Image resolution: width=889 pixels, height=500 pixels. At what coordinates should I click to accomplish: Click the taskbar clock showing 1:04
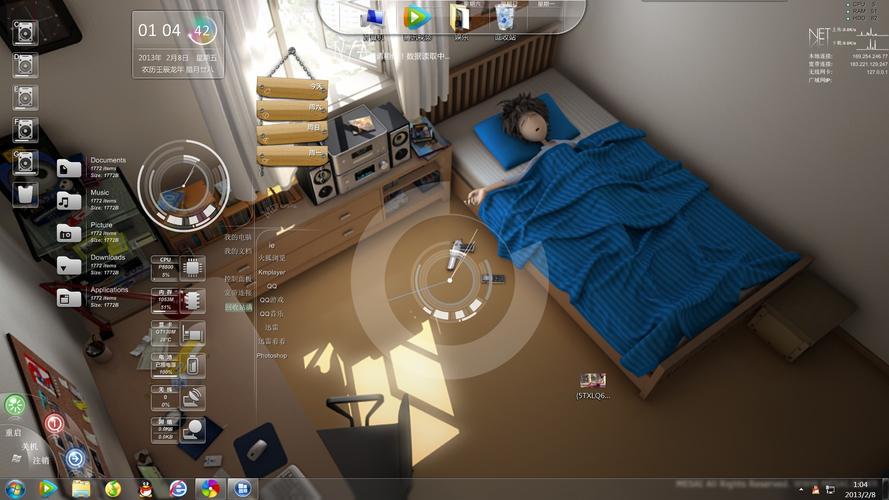point(859,489)
